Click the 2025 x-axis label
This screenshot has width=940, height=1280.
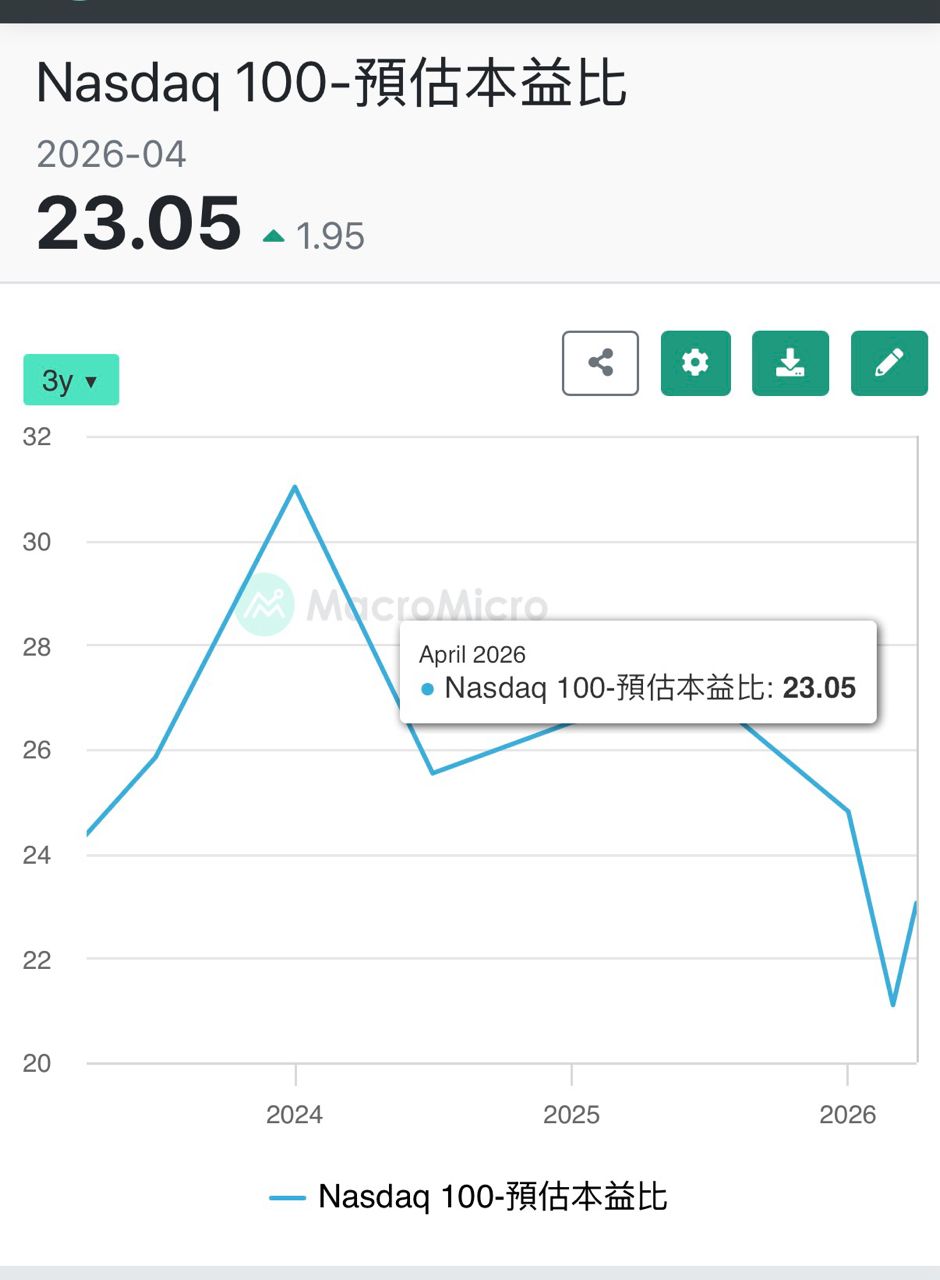[x=571, y=1115]
